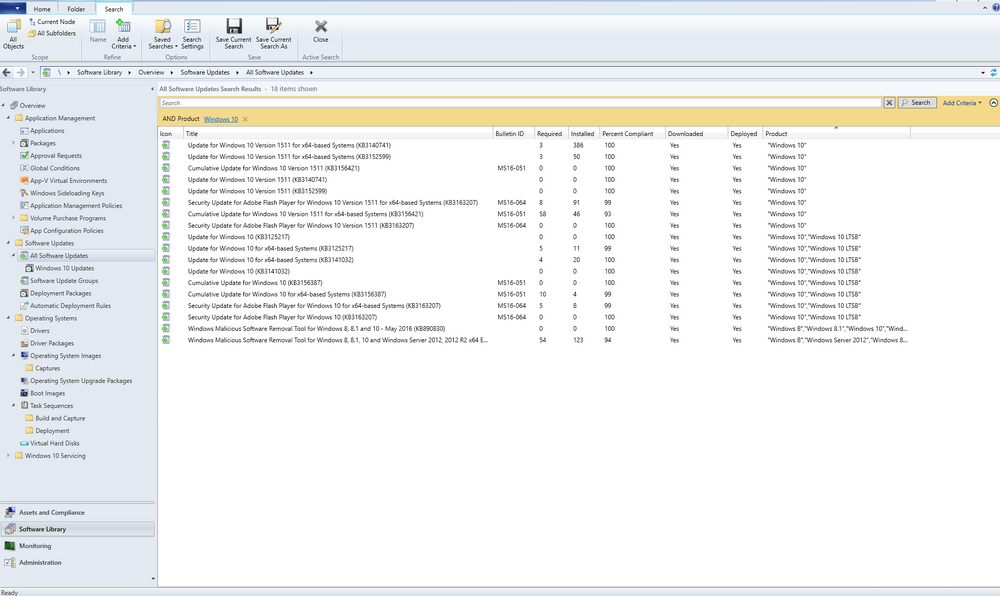Switch to Assets and Compliance workspace

pos(78,512)
